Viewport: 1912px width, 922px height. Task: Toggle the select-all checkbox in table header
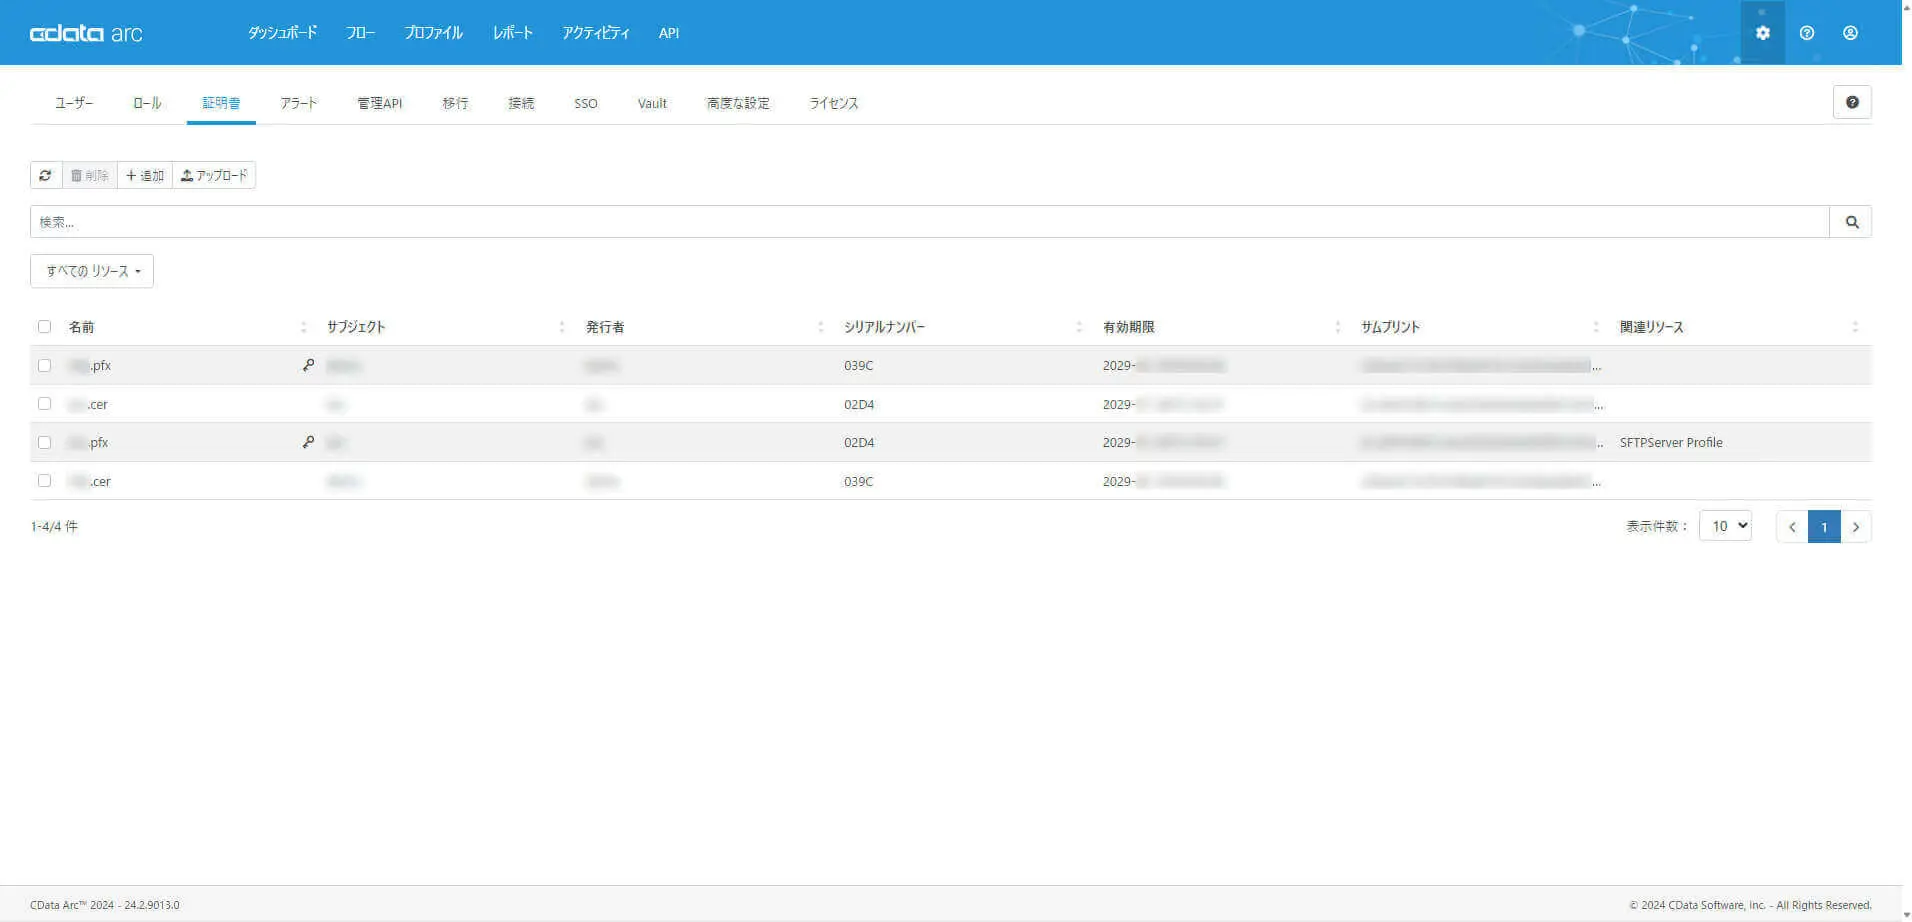tap(44, 327)
